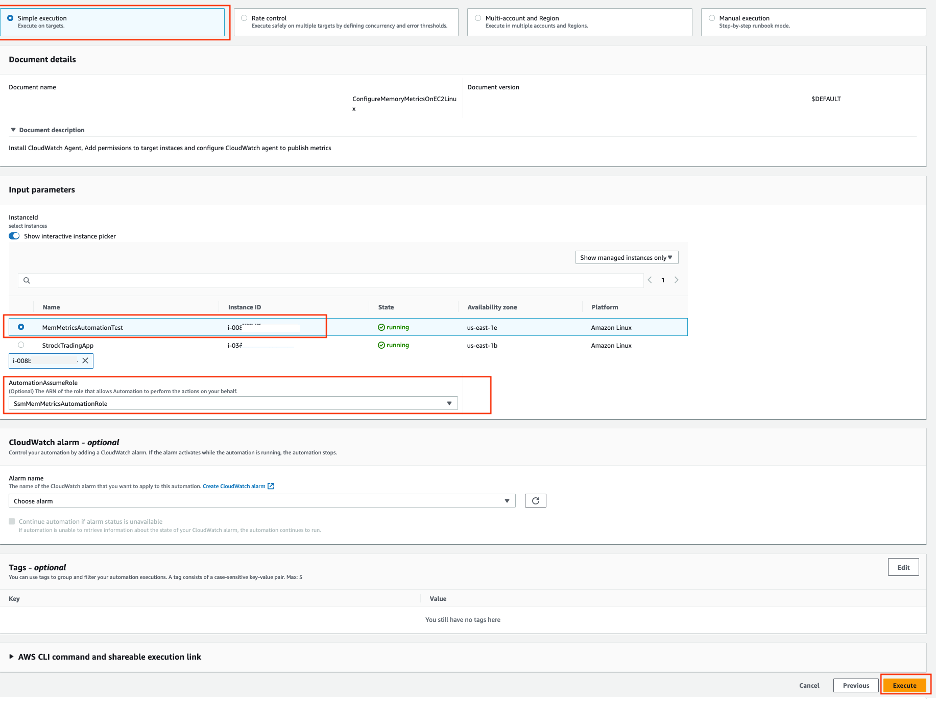
Task: Remove the selected instance chip via its X icon
Action: click(x=85, y=360)
